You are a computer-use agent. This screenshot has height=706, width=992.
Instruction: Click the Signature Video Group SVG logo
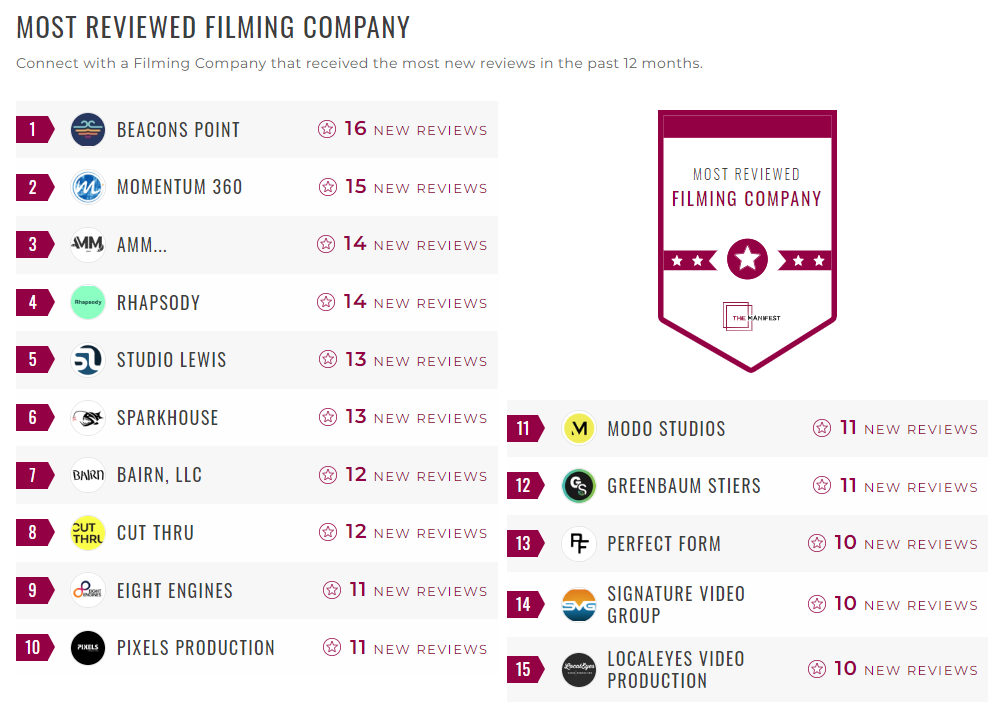(579, 605)
